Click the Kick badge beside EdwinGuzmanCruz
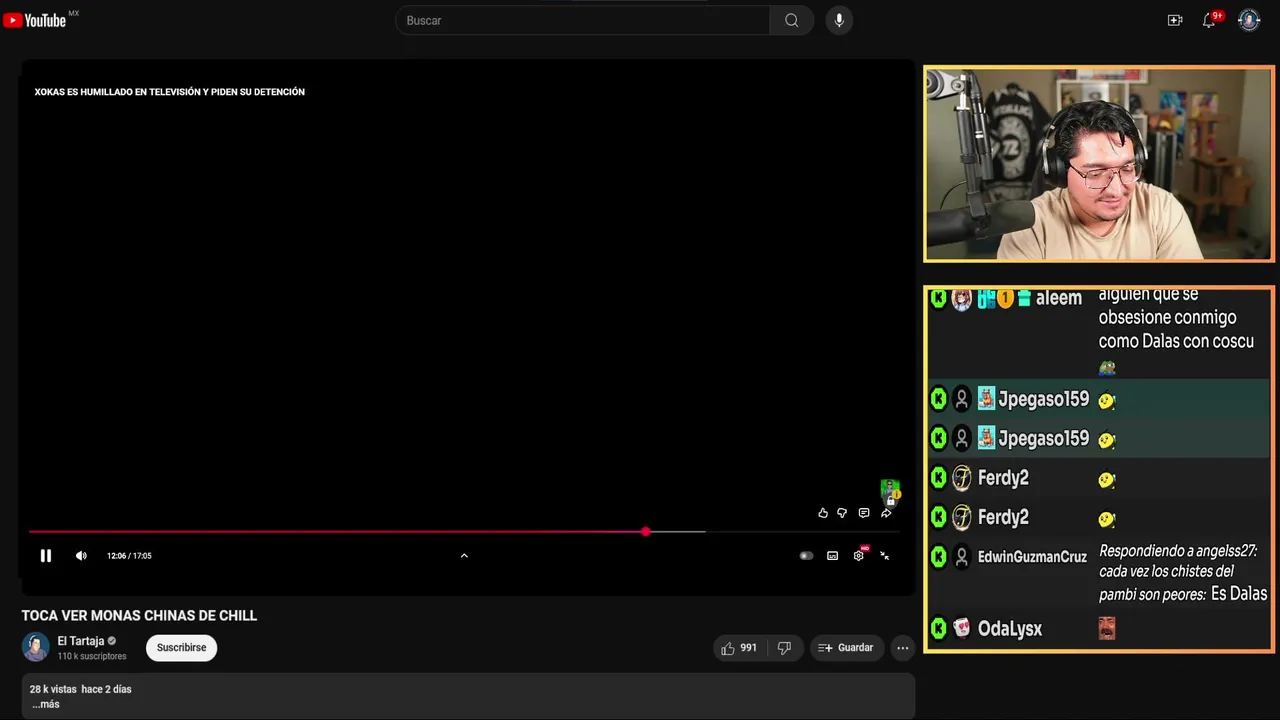The image size is (1280, 720). [x=938, y=557]
